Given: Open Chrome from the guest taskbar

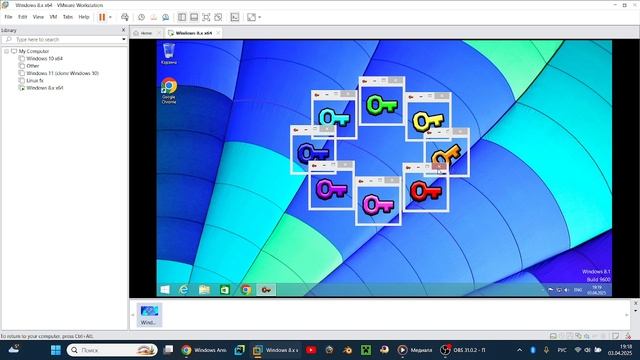Looking at the screenshot, I should coord(246,289).
